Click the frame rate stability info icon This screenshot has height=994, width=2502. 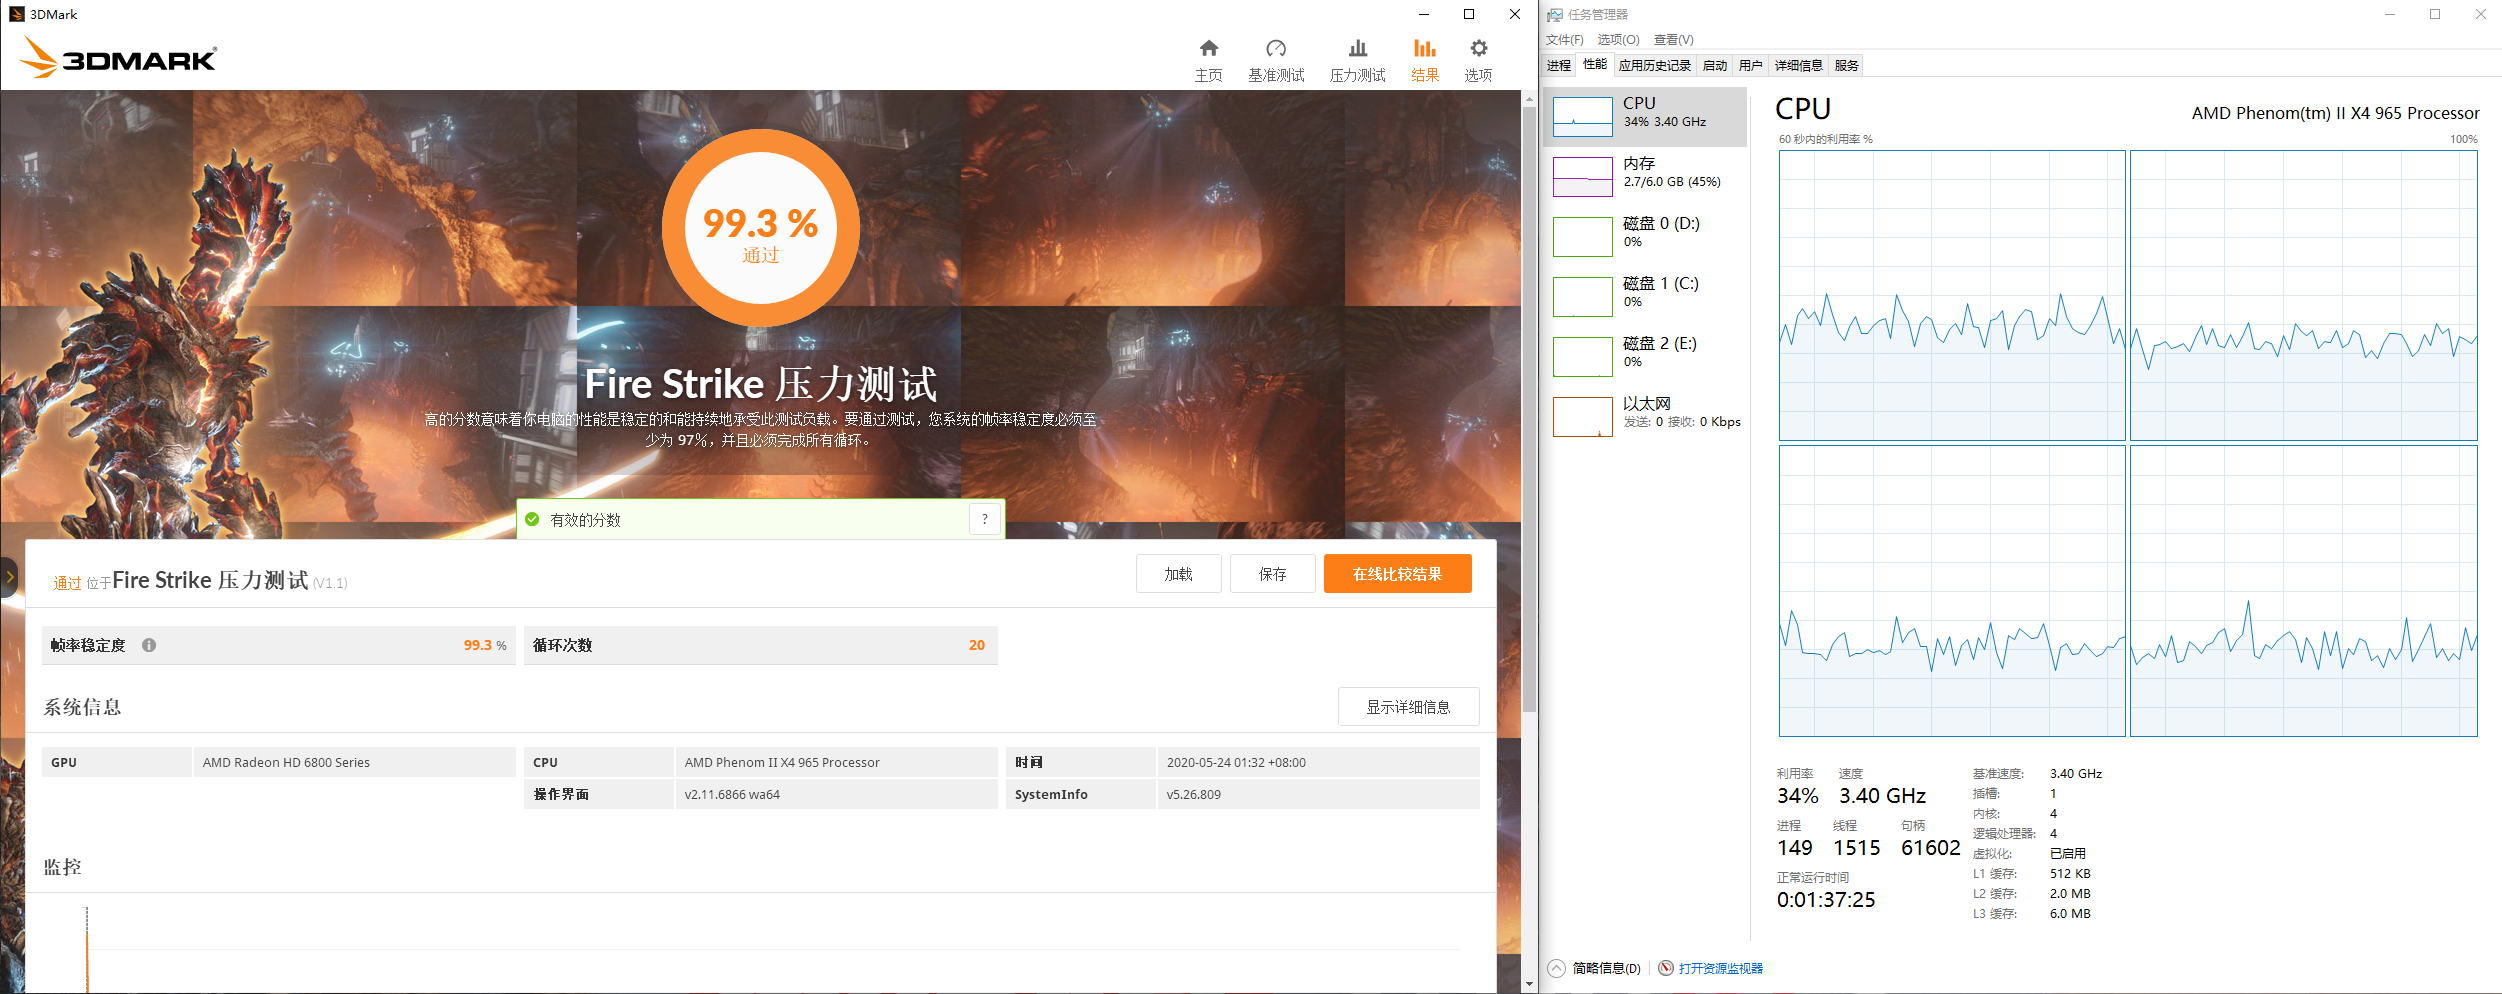[x=149, y=645]
